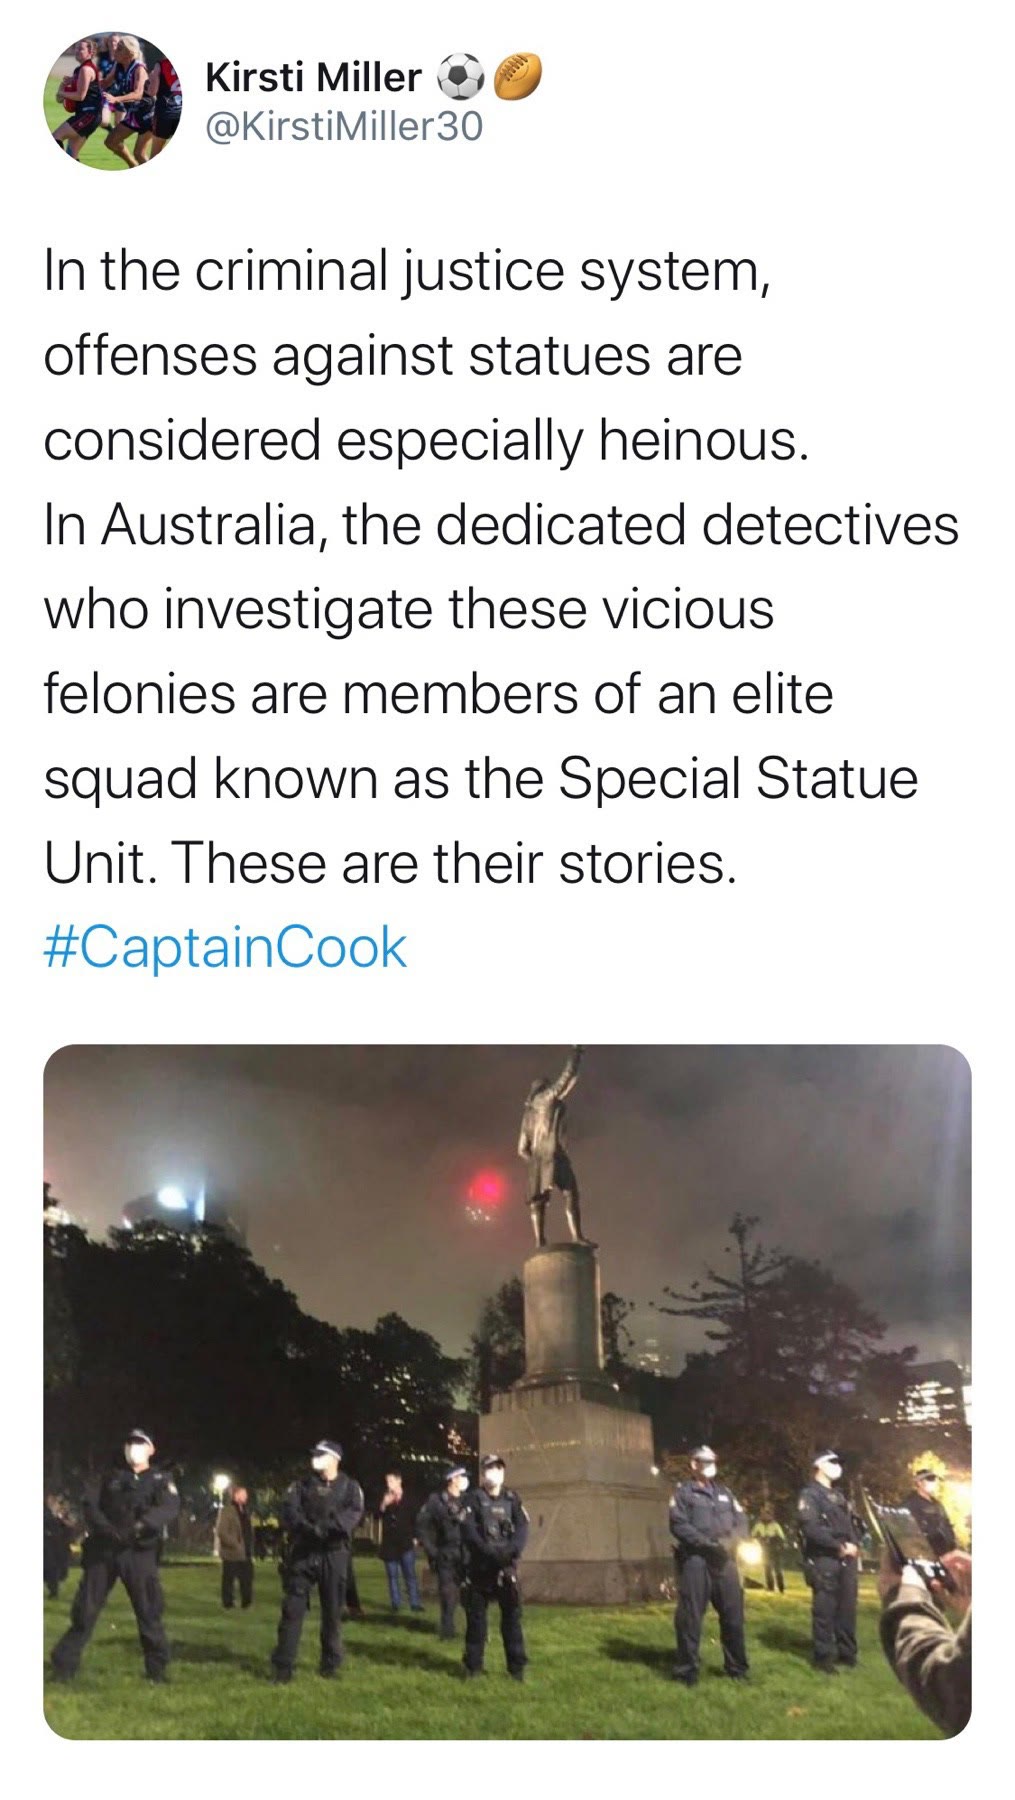Click the rugby football emoji icon
This screenshot has width=1015, height=1800.
click(x=517, y=75)
